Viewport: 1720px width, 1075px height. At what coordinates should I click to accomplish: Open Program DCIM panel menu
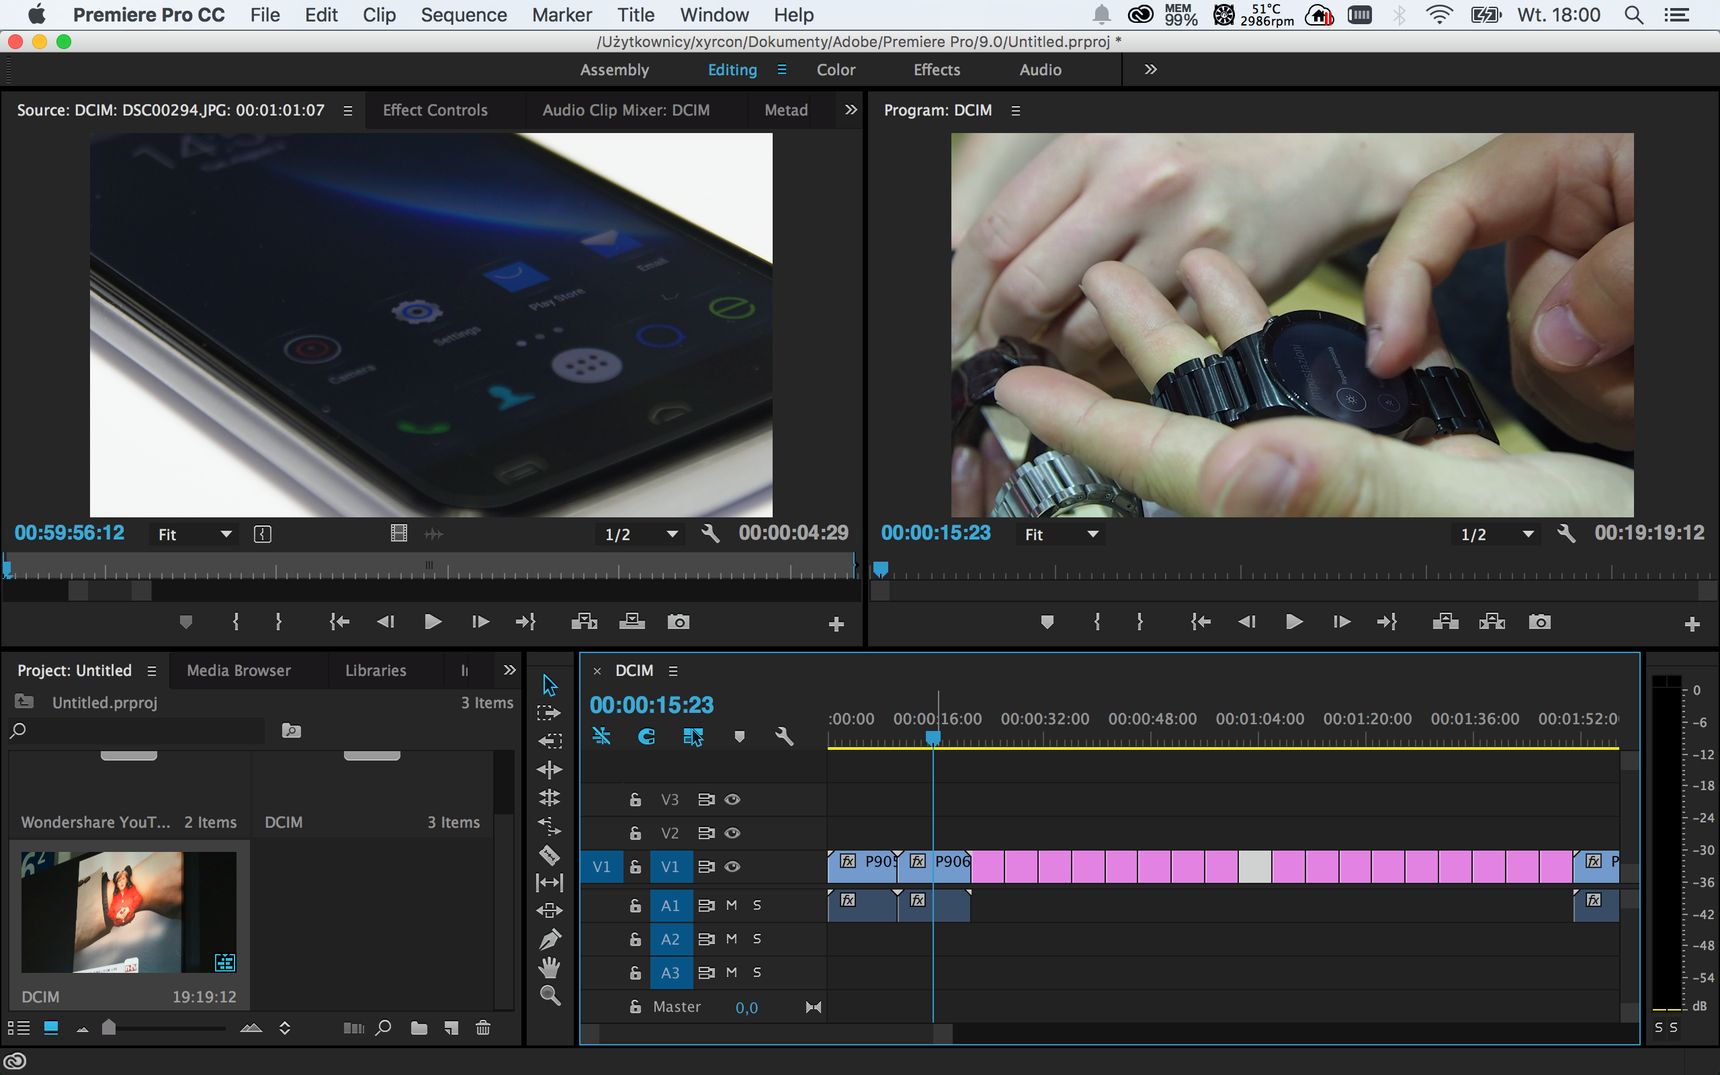(x=1015, y=111)
